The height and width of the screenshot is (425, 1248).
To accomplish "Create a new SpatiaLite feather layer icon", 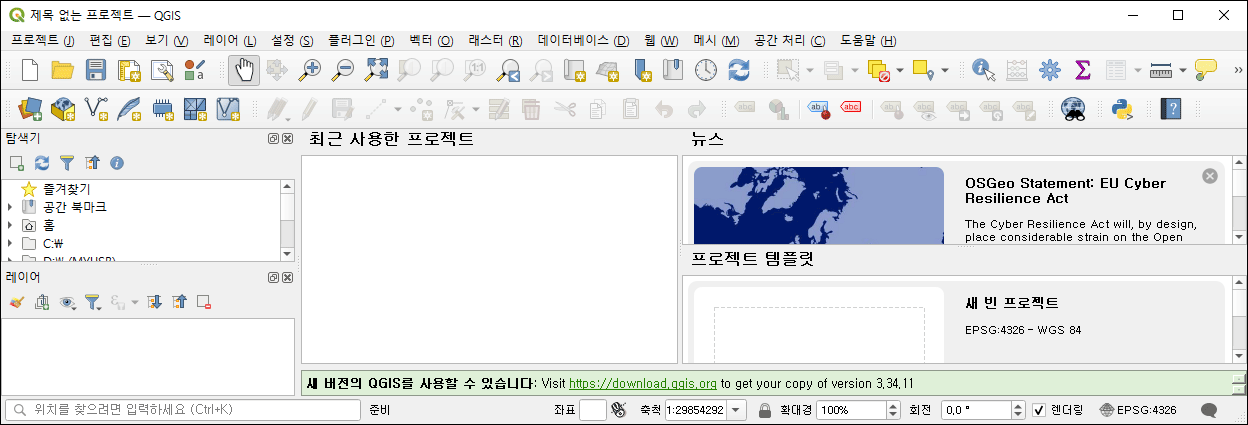I will pyautogui.click(x=129, y=108).
